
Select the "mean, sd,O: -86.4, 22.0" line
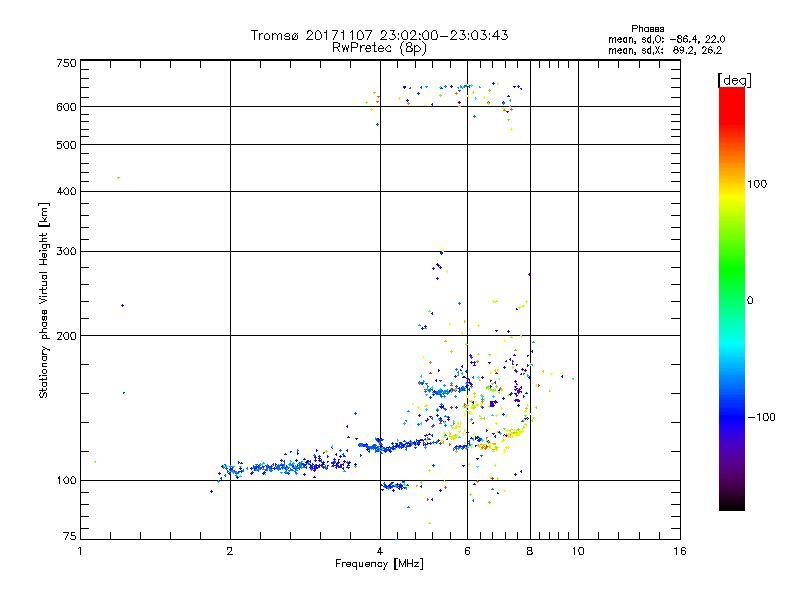pos(666,39)
